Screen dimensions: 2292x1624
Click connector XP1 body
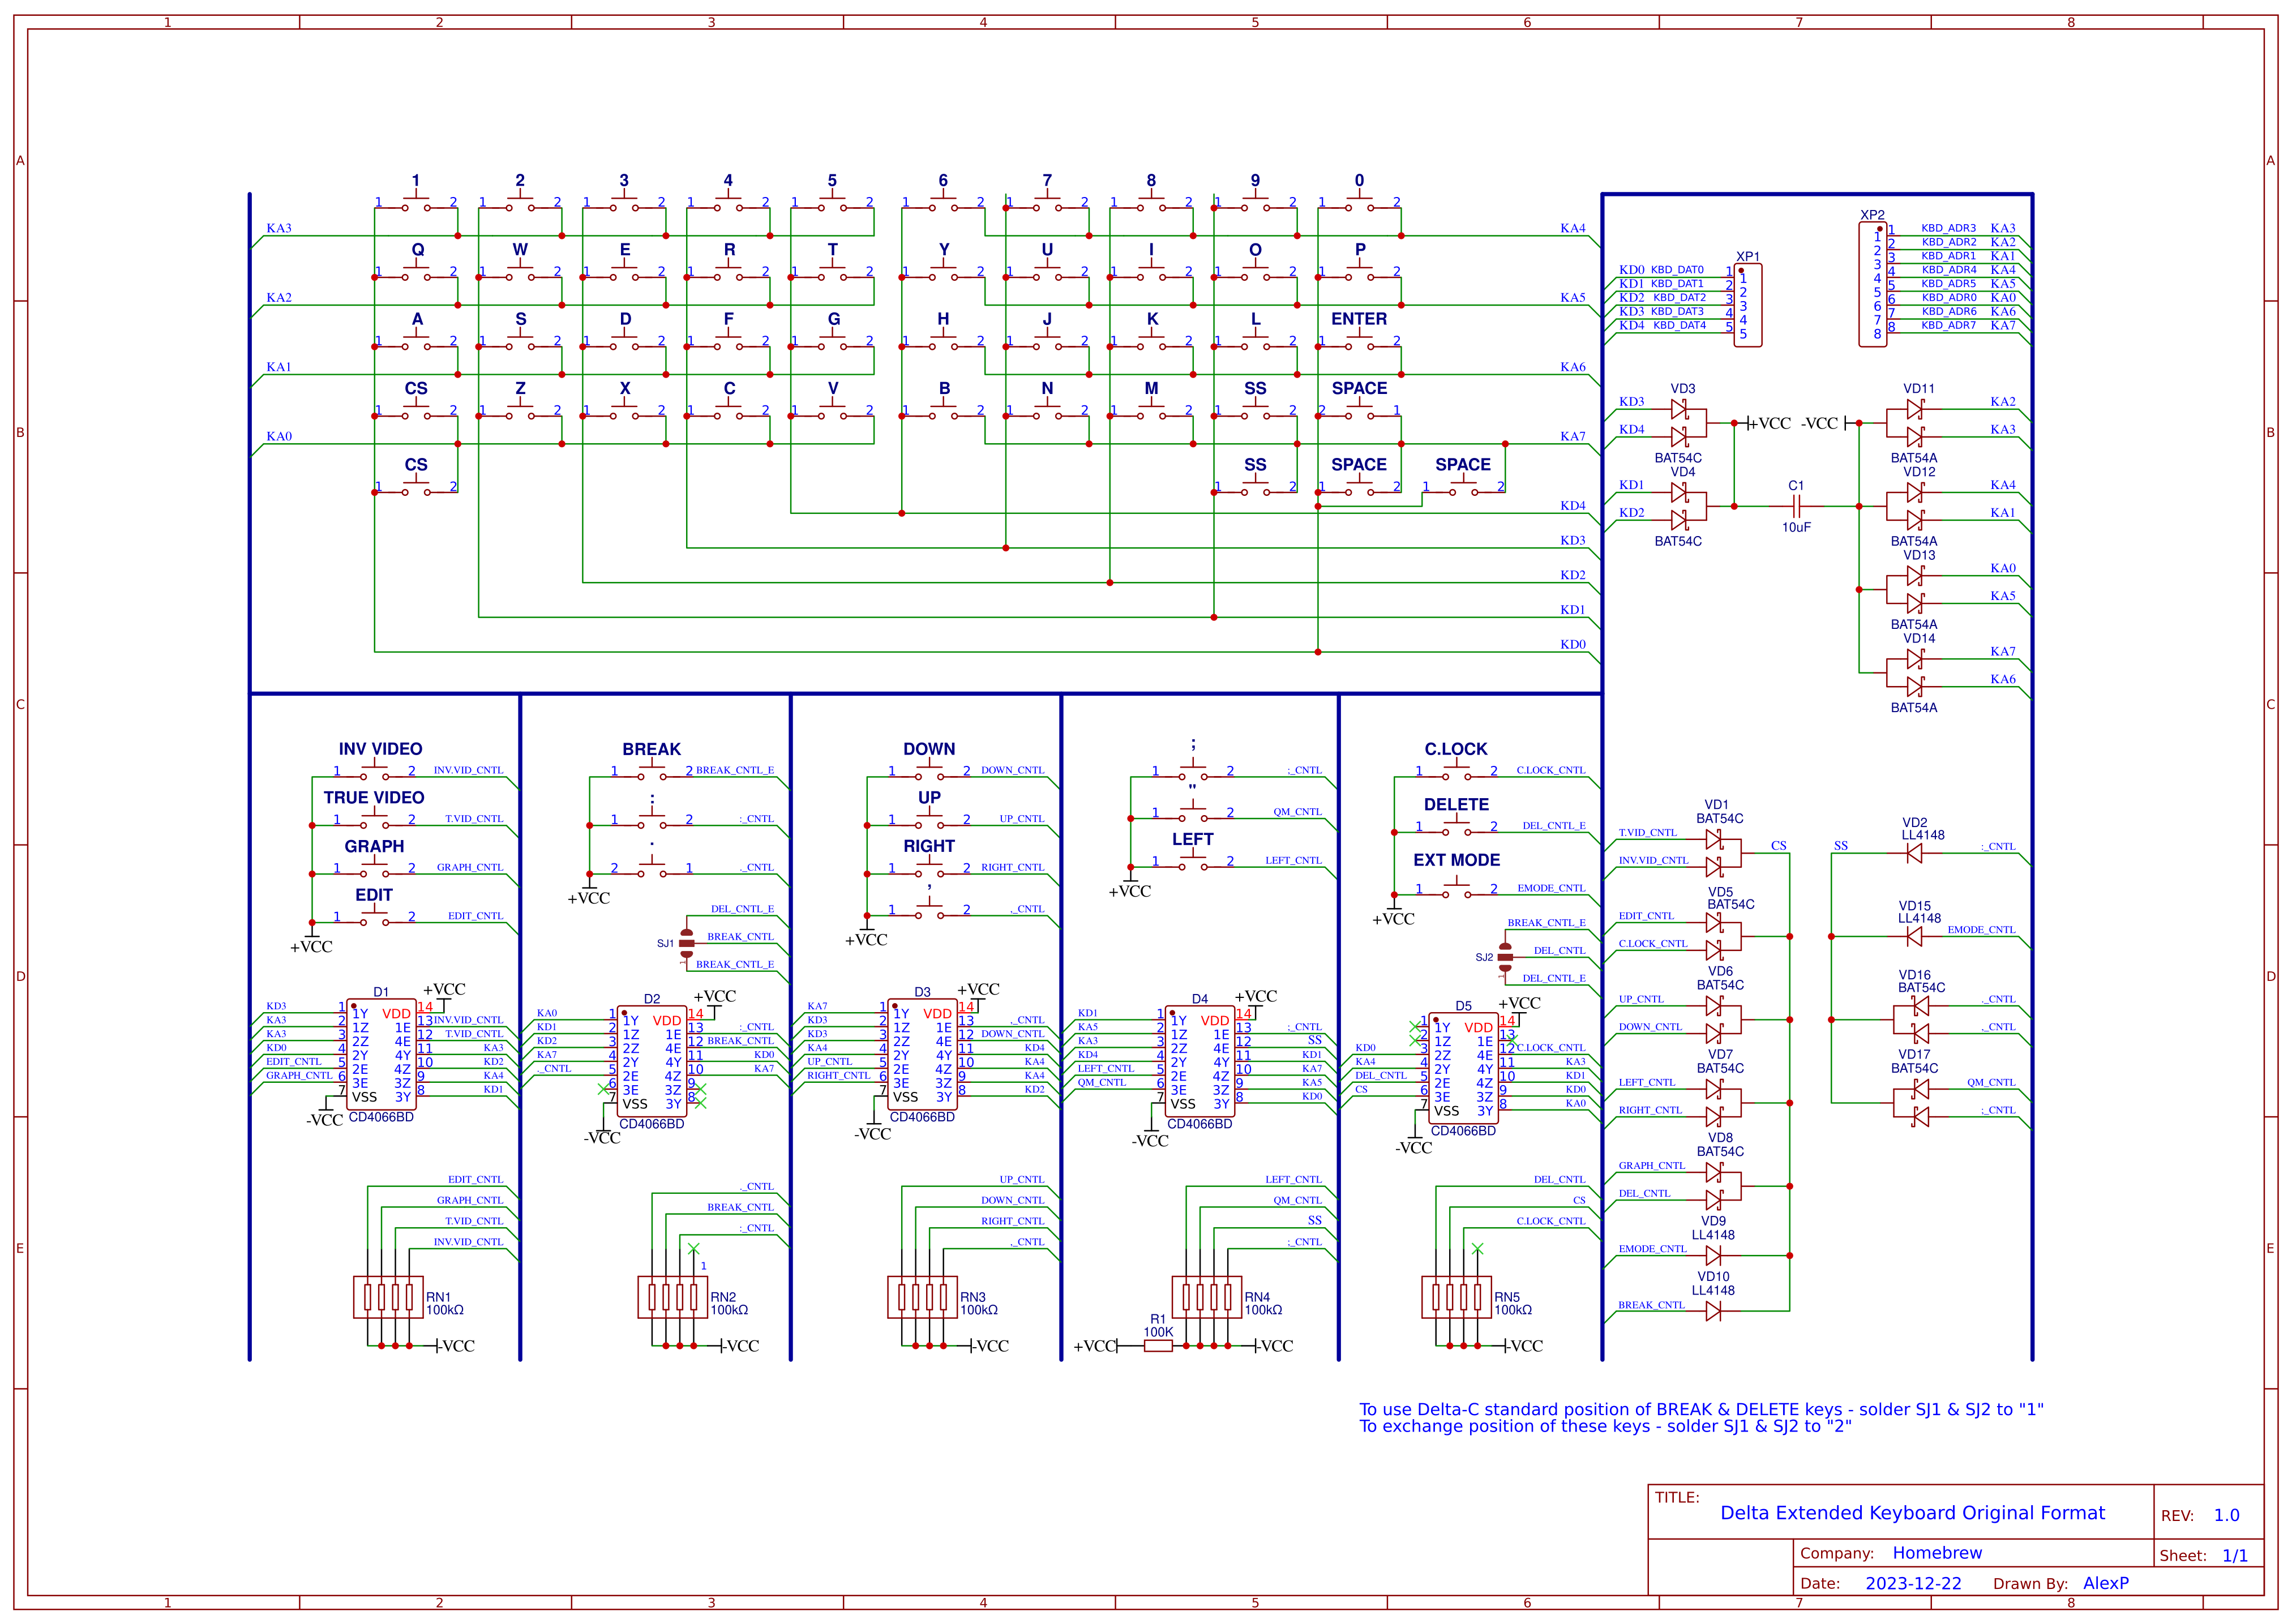(x=1748, y=305)
